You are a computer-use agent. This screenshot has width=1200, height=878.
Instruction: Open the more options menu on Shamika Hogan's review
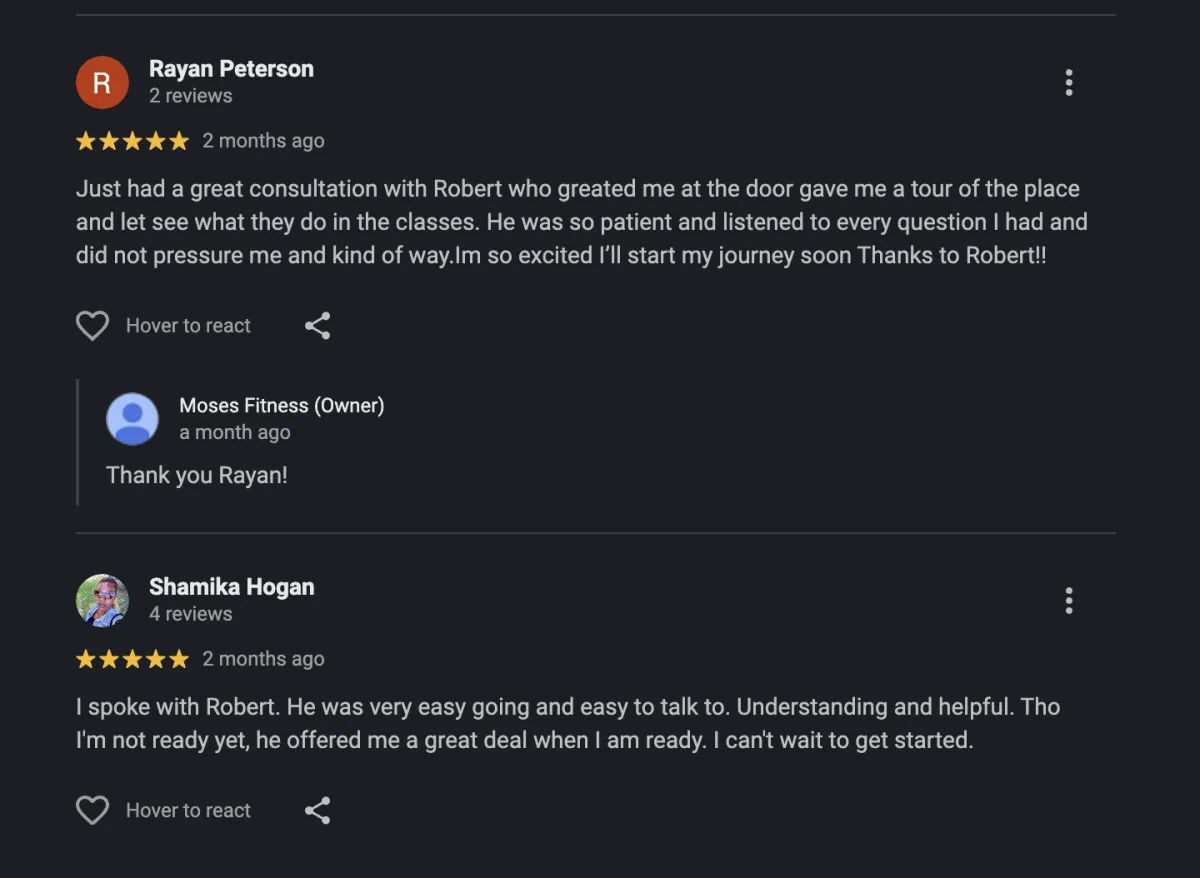(1069, 601)
